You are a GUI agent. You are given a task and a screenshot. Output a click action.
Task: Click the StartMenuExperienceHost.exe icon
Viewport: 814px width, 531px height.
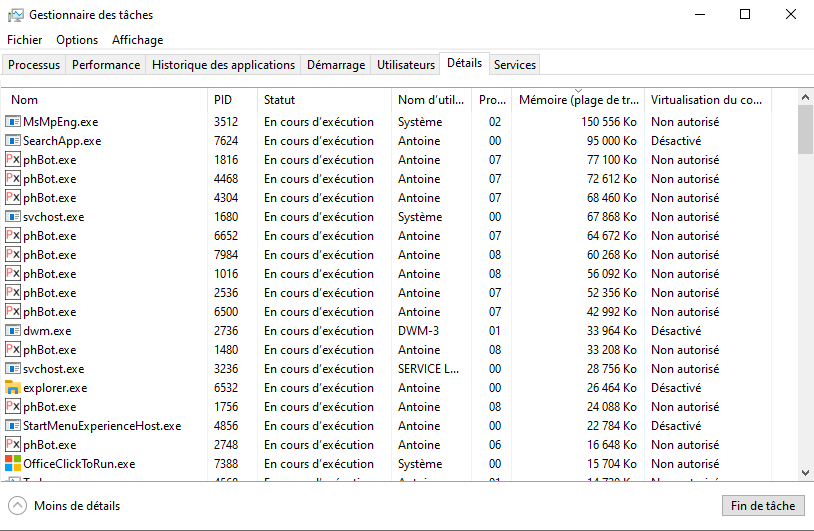[13, 426]
